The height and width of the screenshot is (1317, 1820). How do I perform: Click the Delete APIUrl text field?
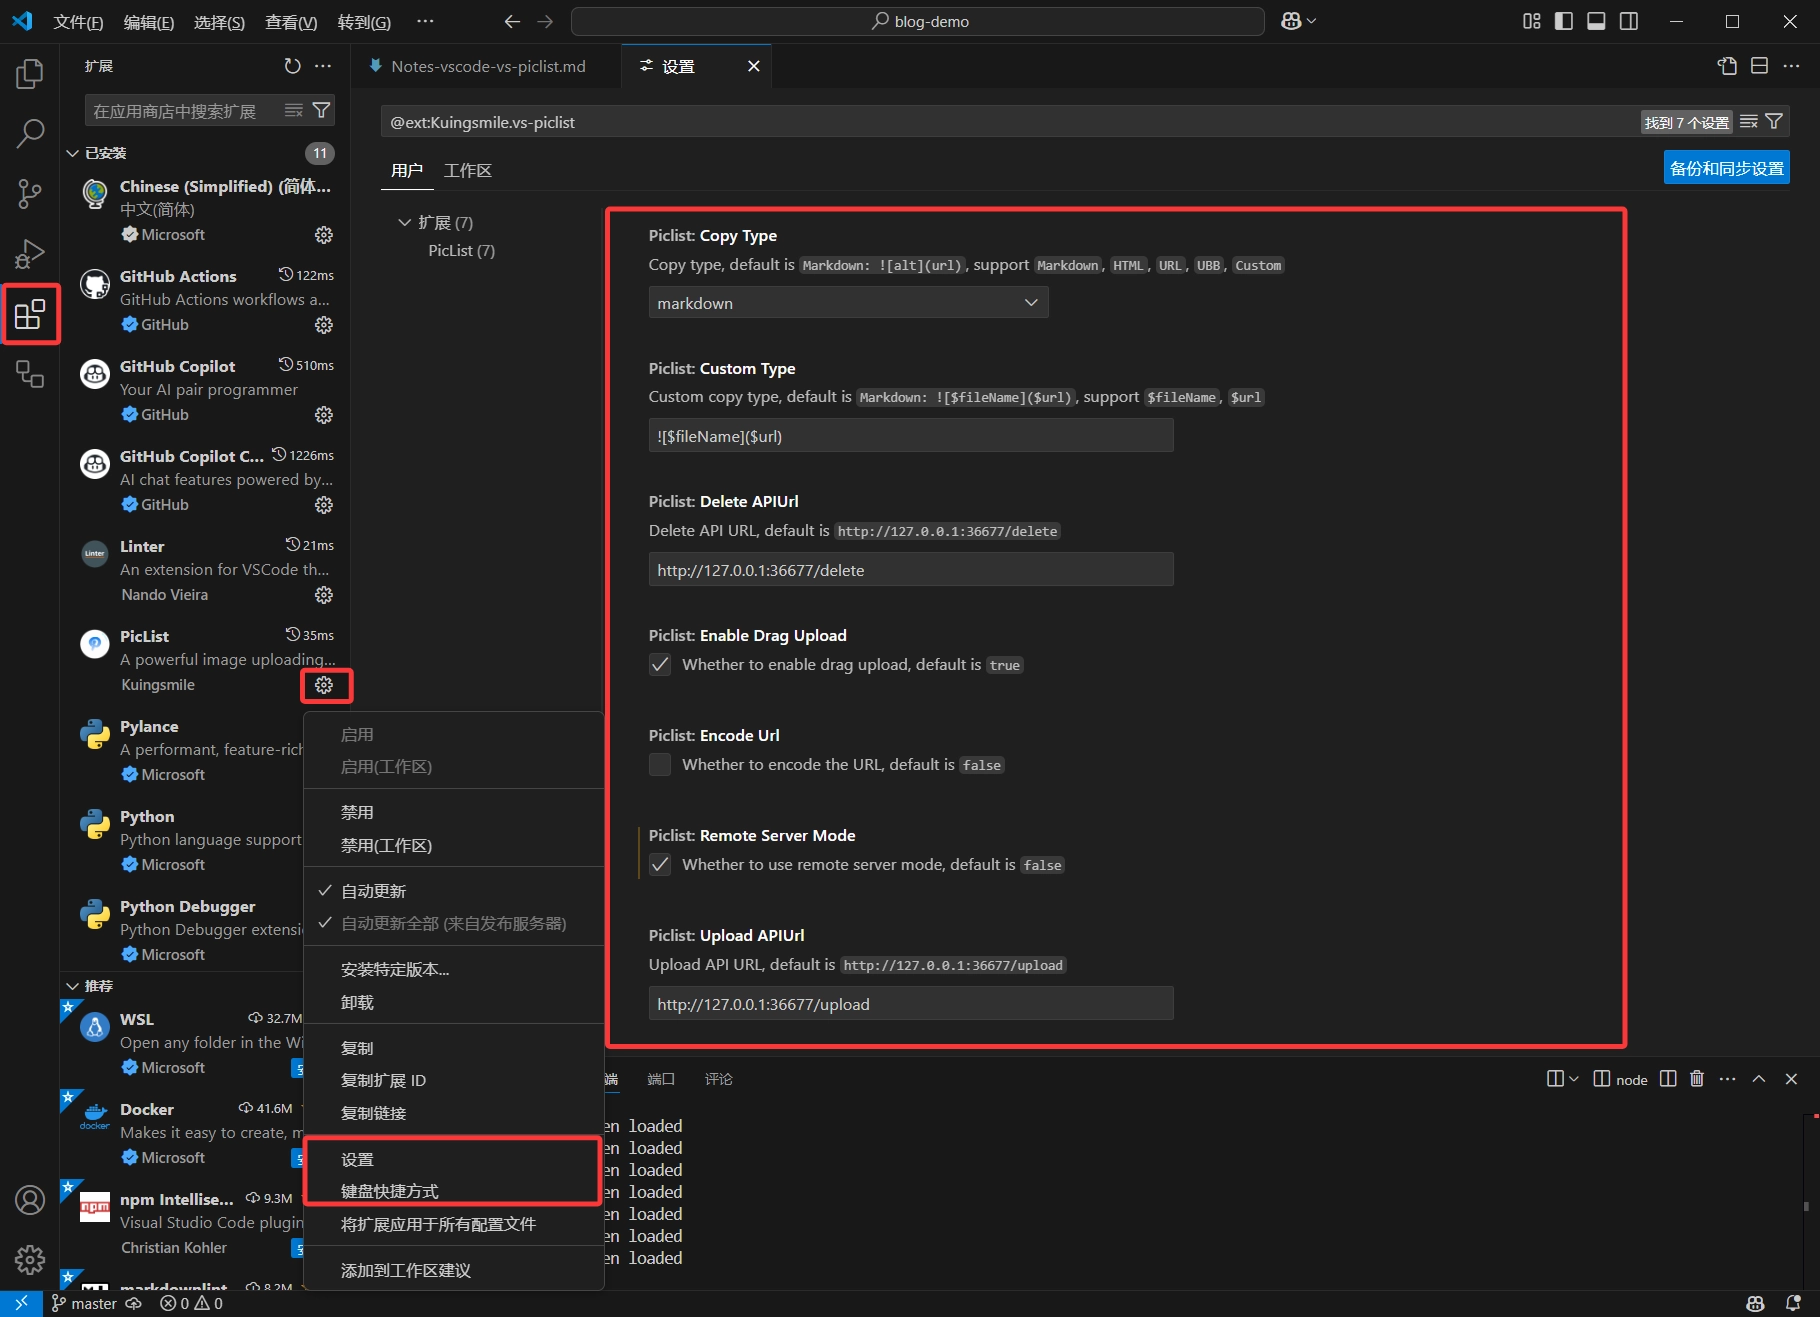click(x=911, y=570)
